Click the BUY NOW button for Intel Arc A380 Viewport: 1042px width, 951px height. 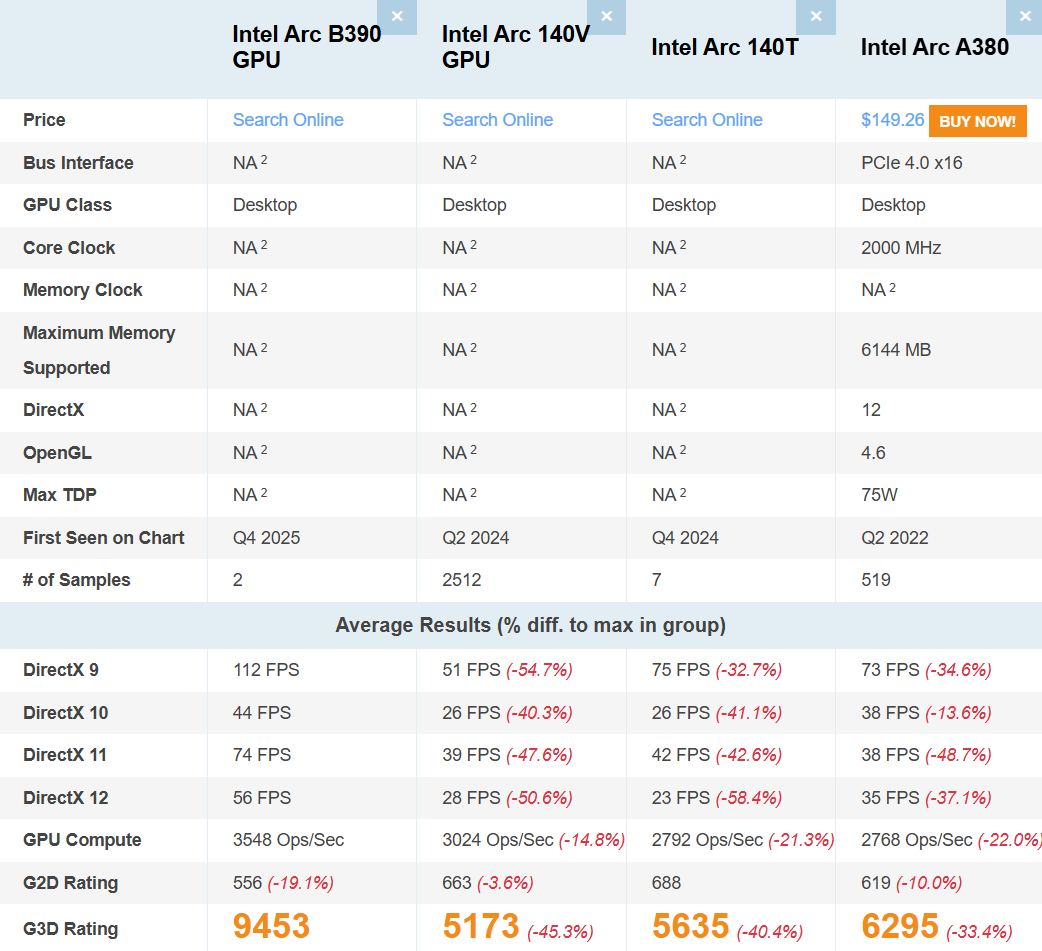[977, 120]
